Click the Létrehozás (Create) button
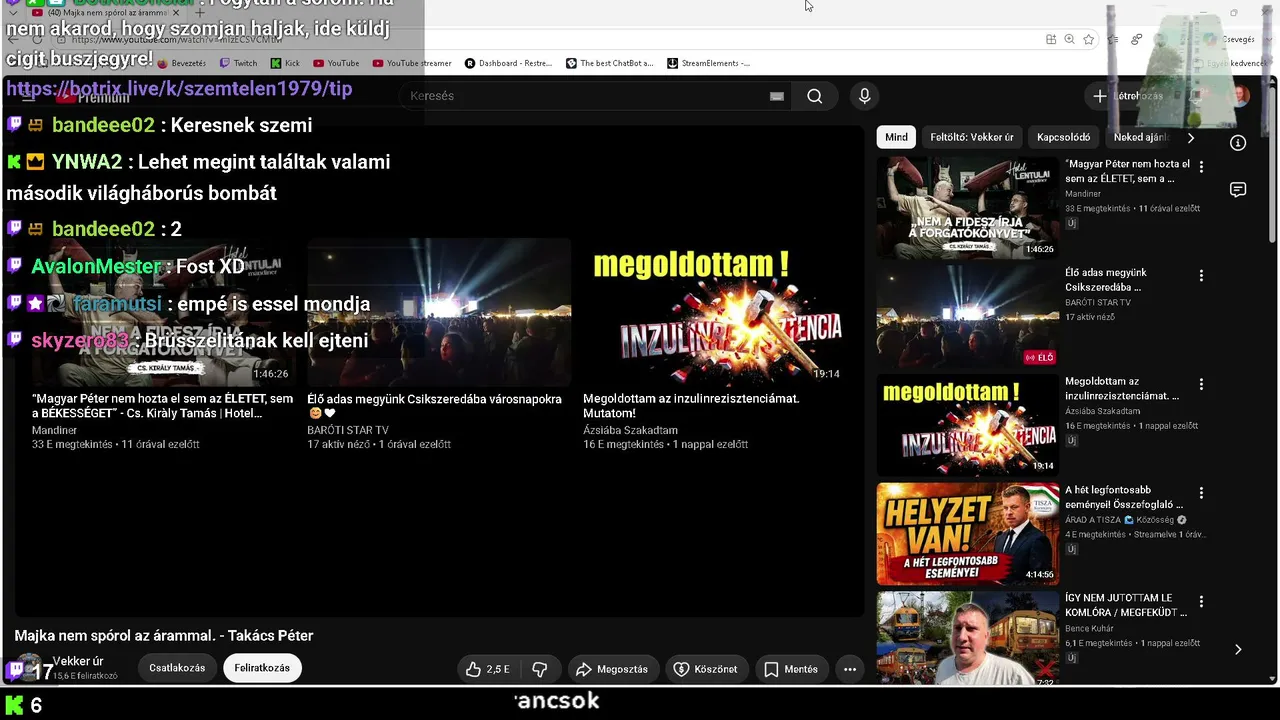This screenshot has width=1280, height=720. tap(1129, 96)
